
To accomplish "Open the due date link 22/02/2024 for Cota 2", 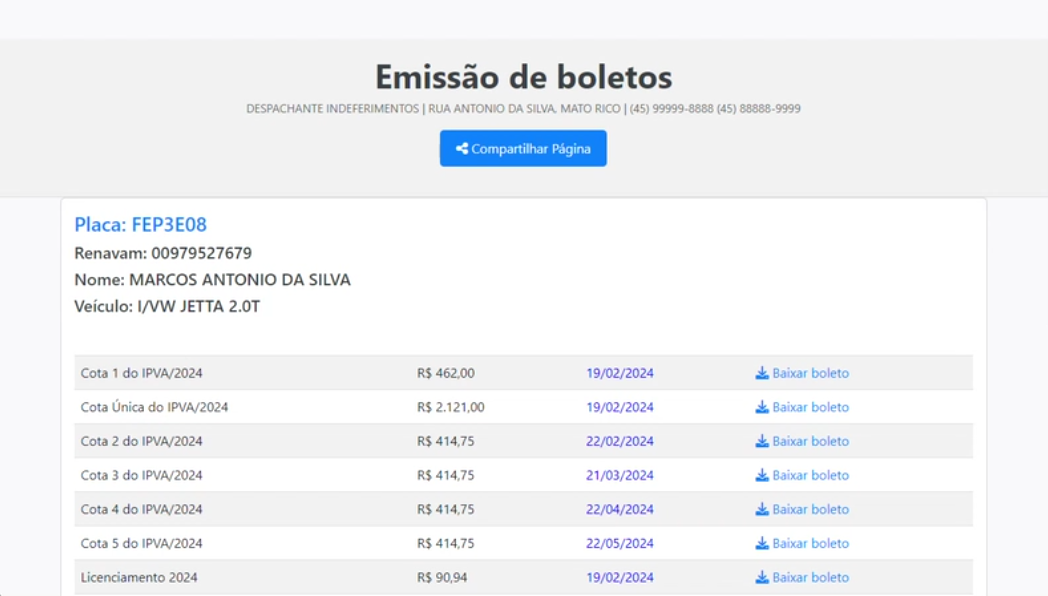I will 620,440.
